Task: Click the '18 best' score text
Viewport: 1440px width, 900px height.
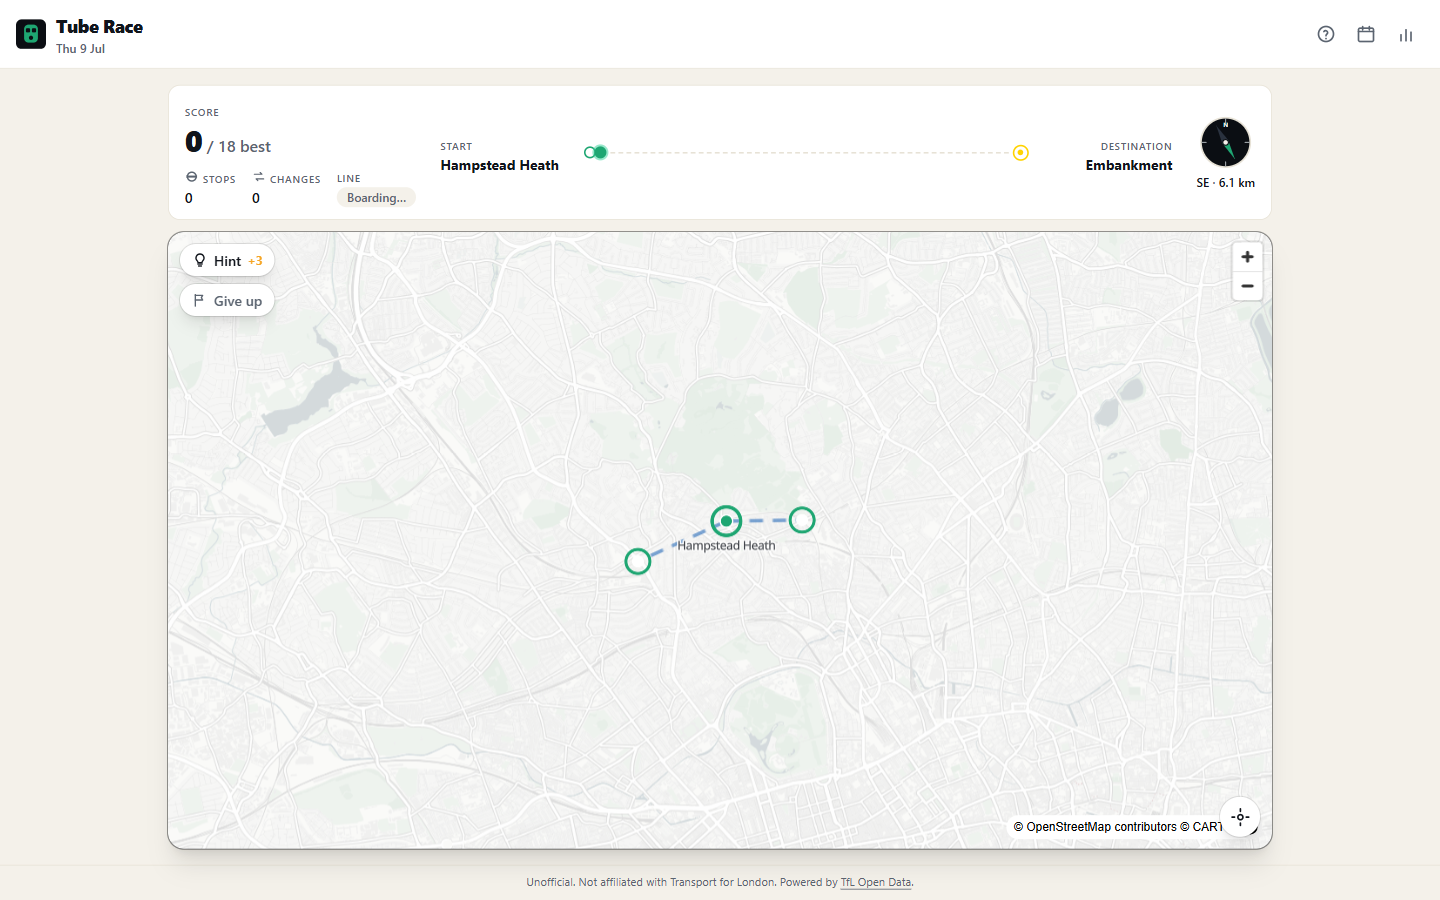Action: click(x=244, y=146)
